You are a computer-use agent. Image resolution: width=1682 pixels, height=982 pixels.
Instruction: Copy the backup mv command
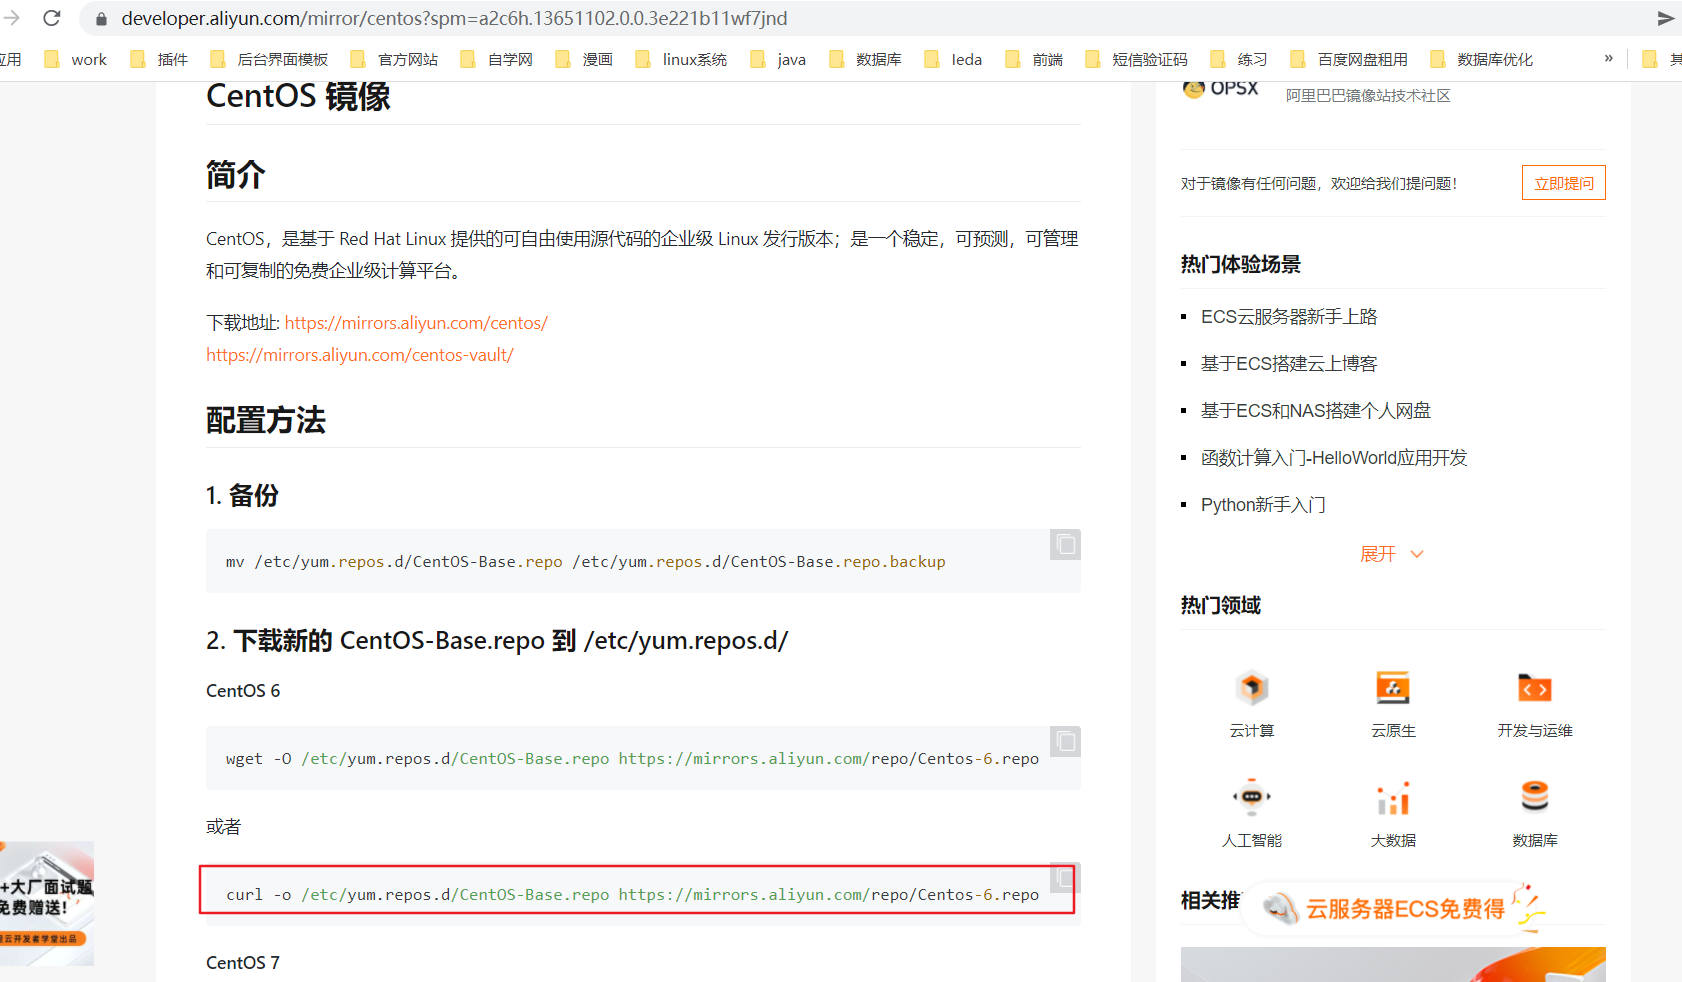[1066, 544]
